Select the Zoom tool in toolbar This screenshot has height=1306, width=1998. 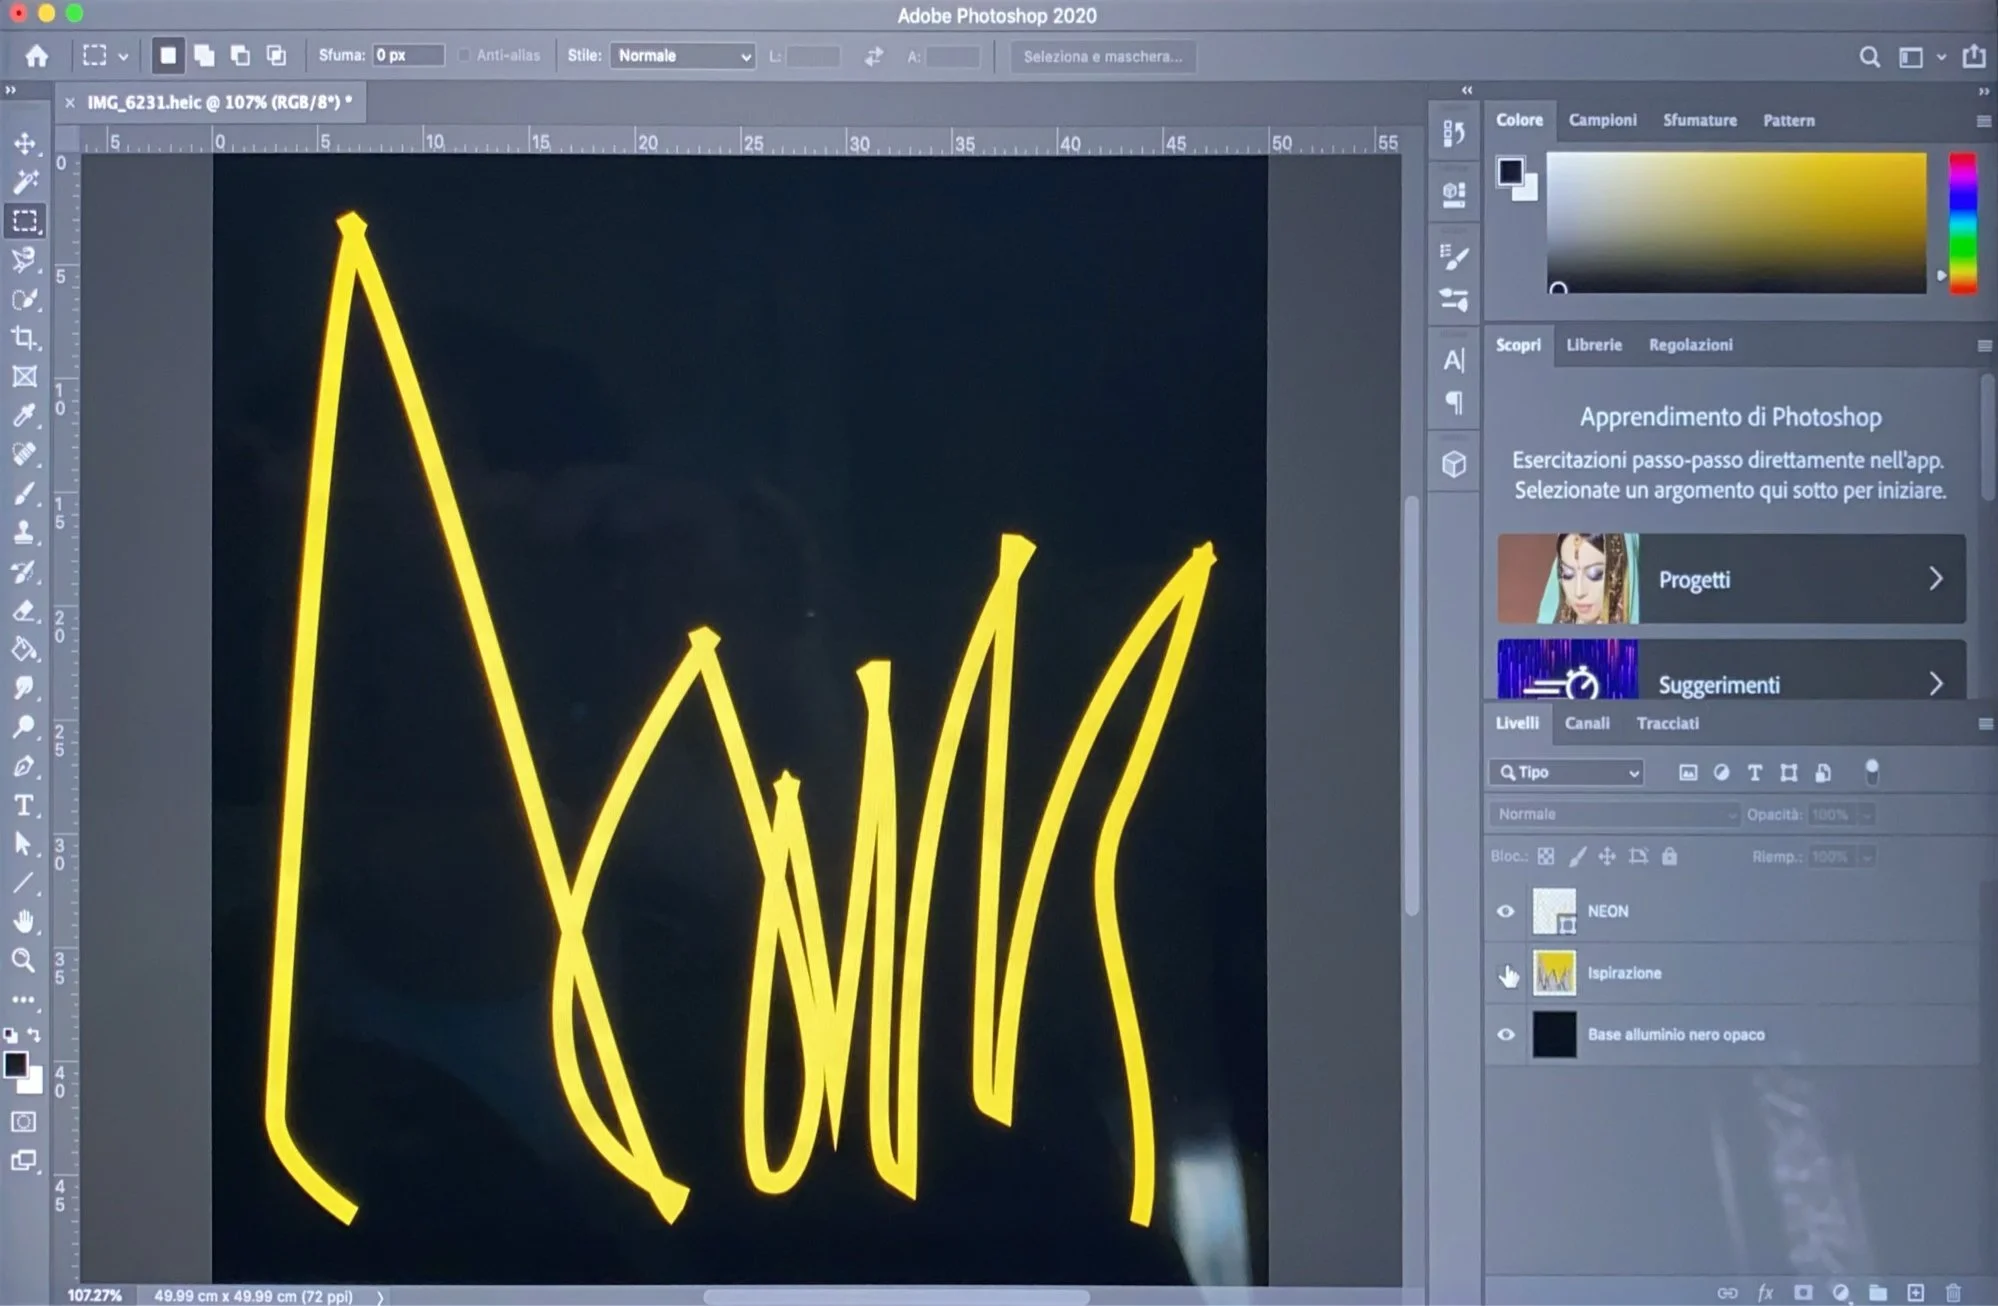(24, 960)
